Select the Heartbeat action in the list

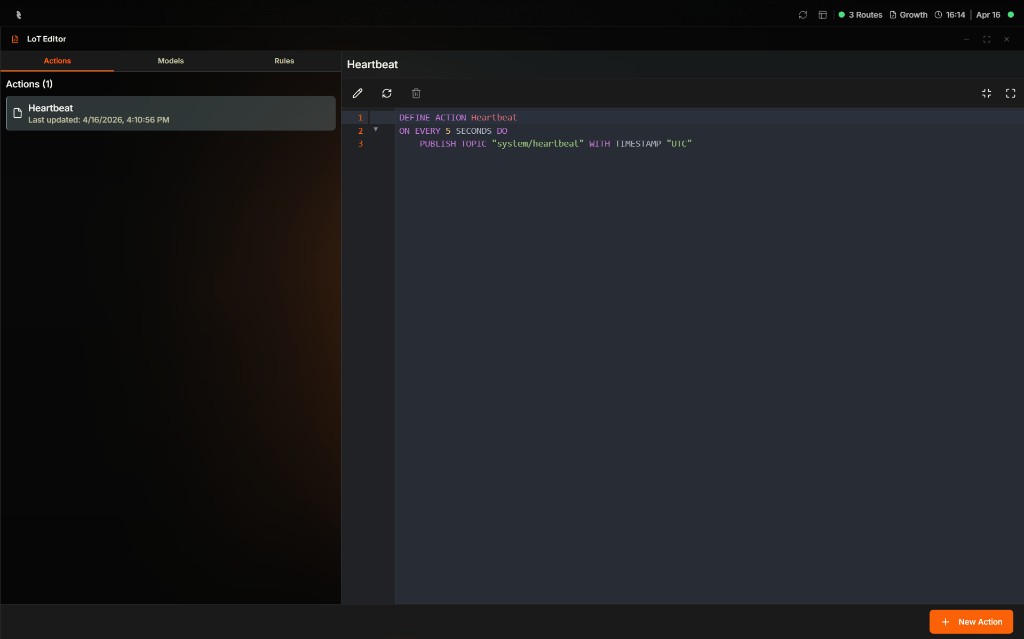[x=170, y=113]
